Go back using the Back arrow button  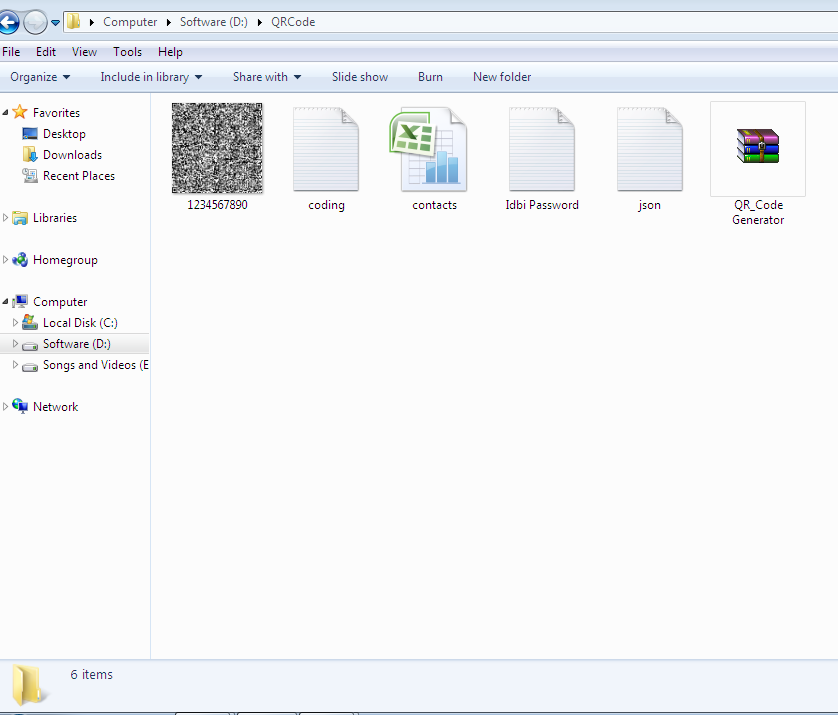[8, 22]
